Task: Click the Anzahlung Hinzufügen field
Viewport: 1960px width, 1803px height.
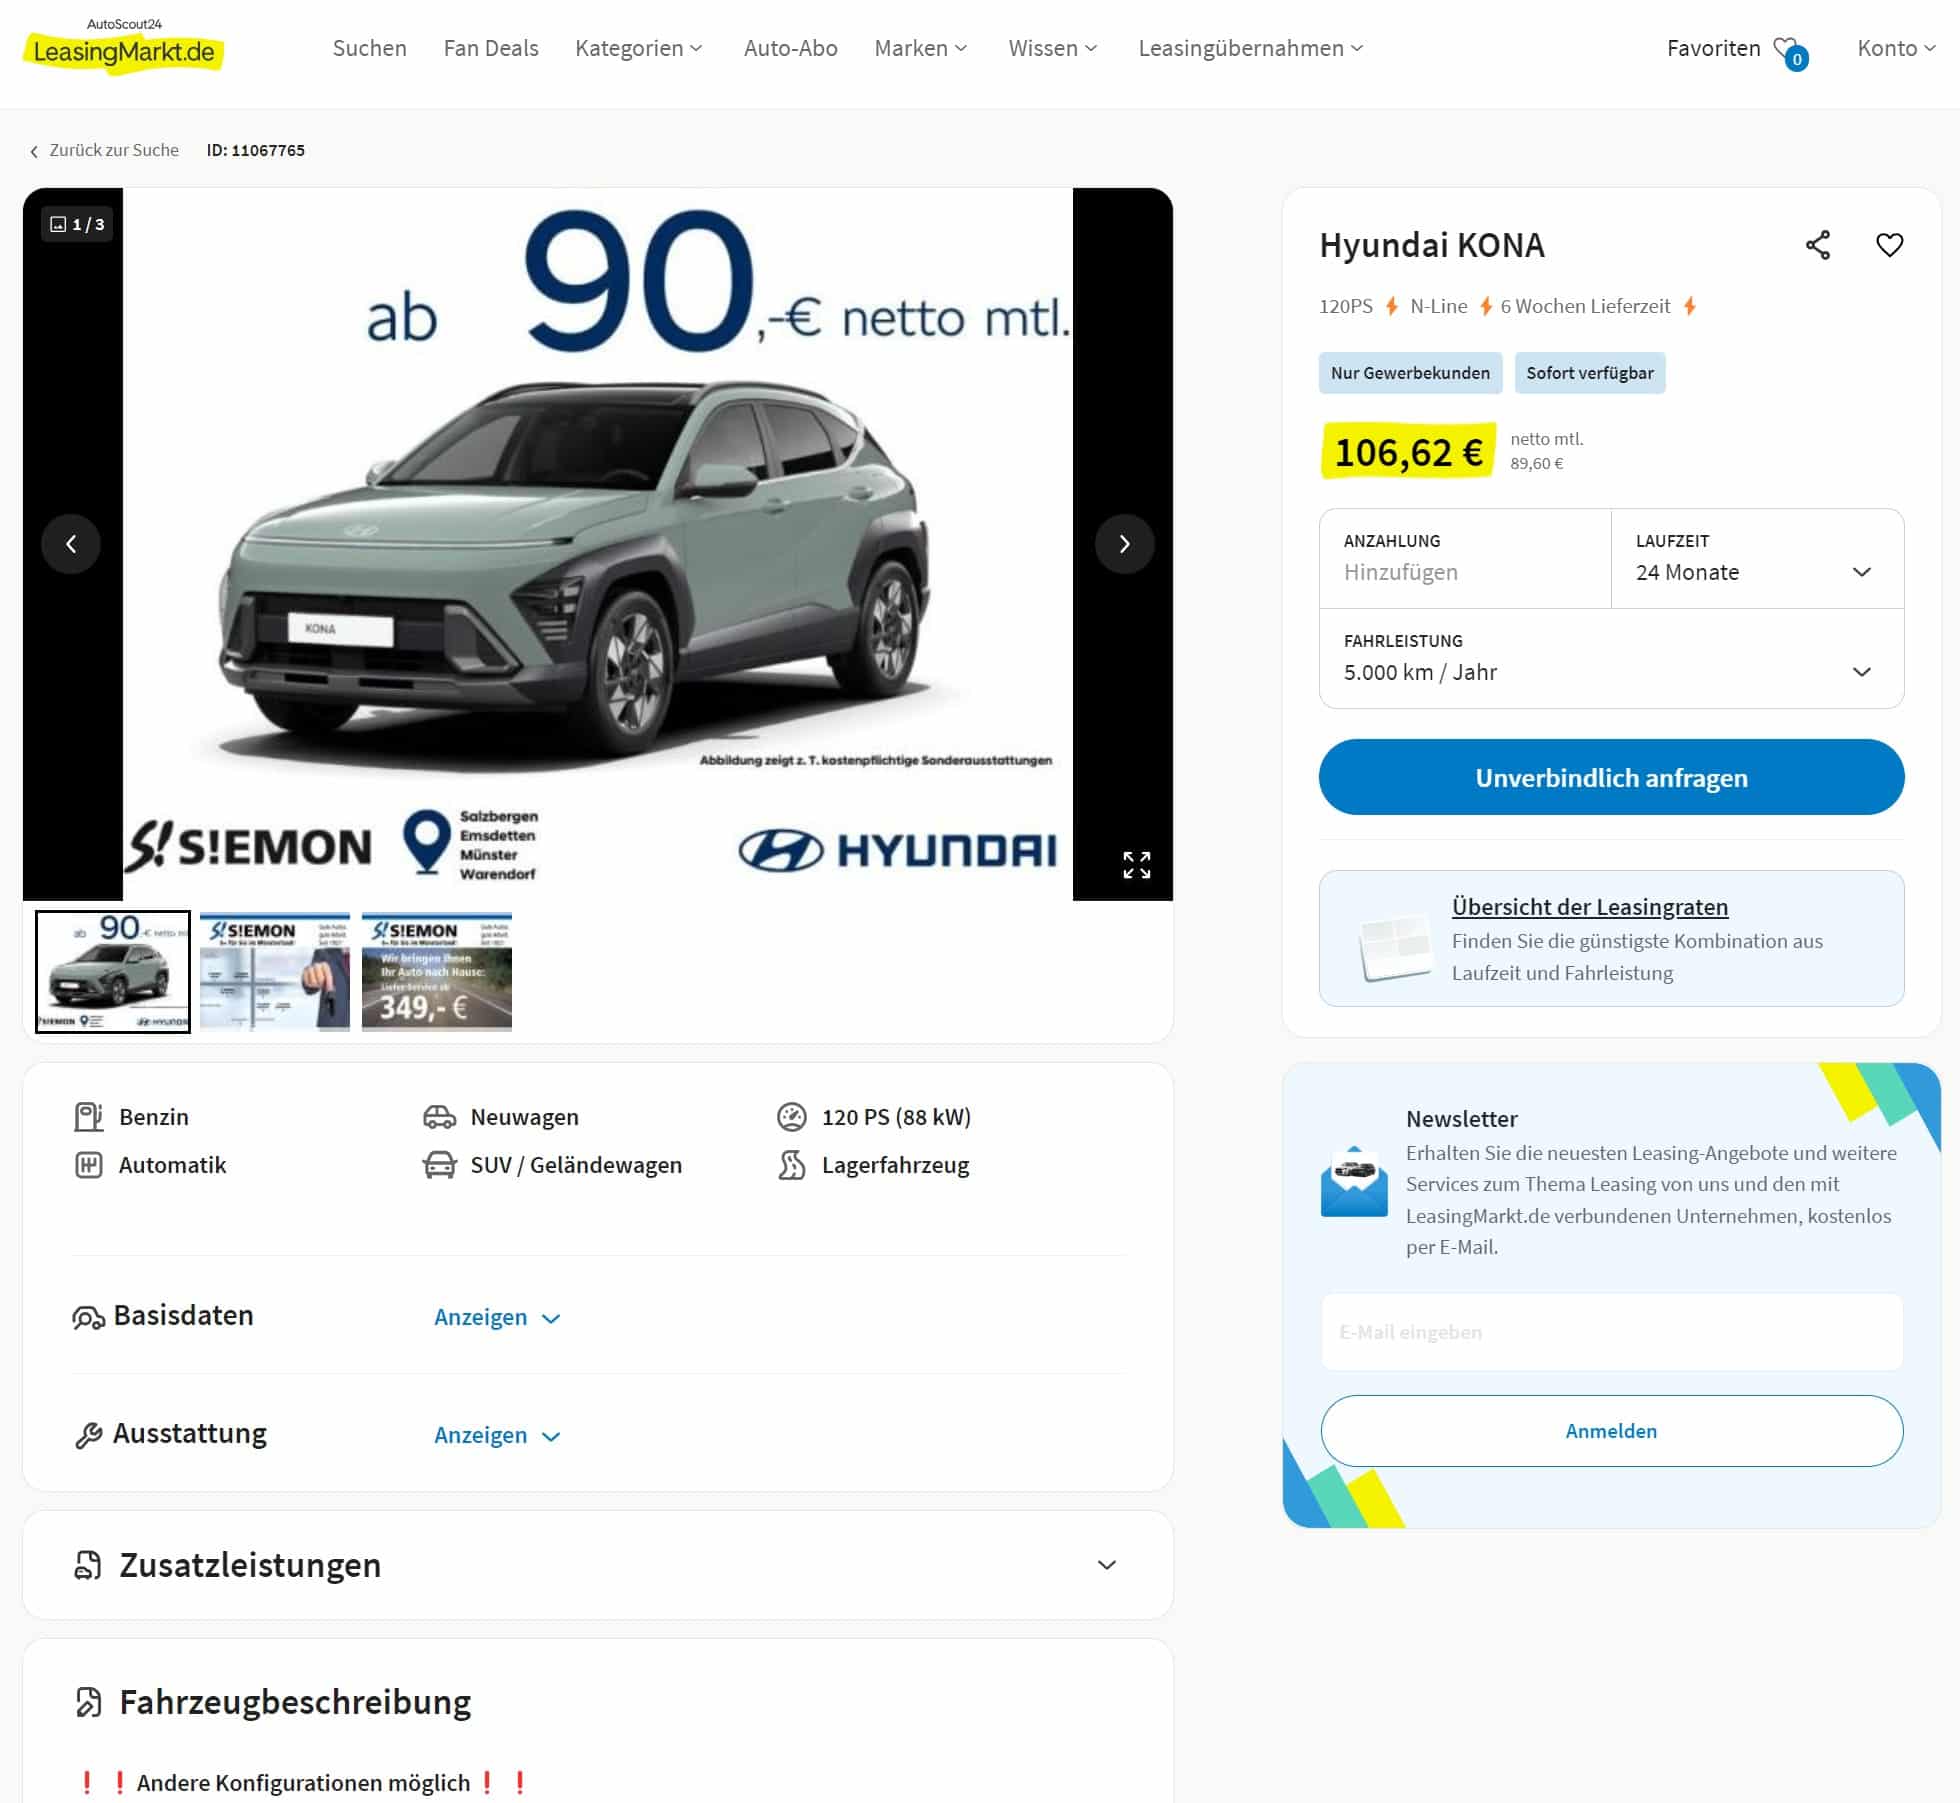Action: 1465,559
